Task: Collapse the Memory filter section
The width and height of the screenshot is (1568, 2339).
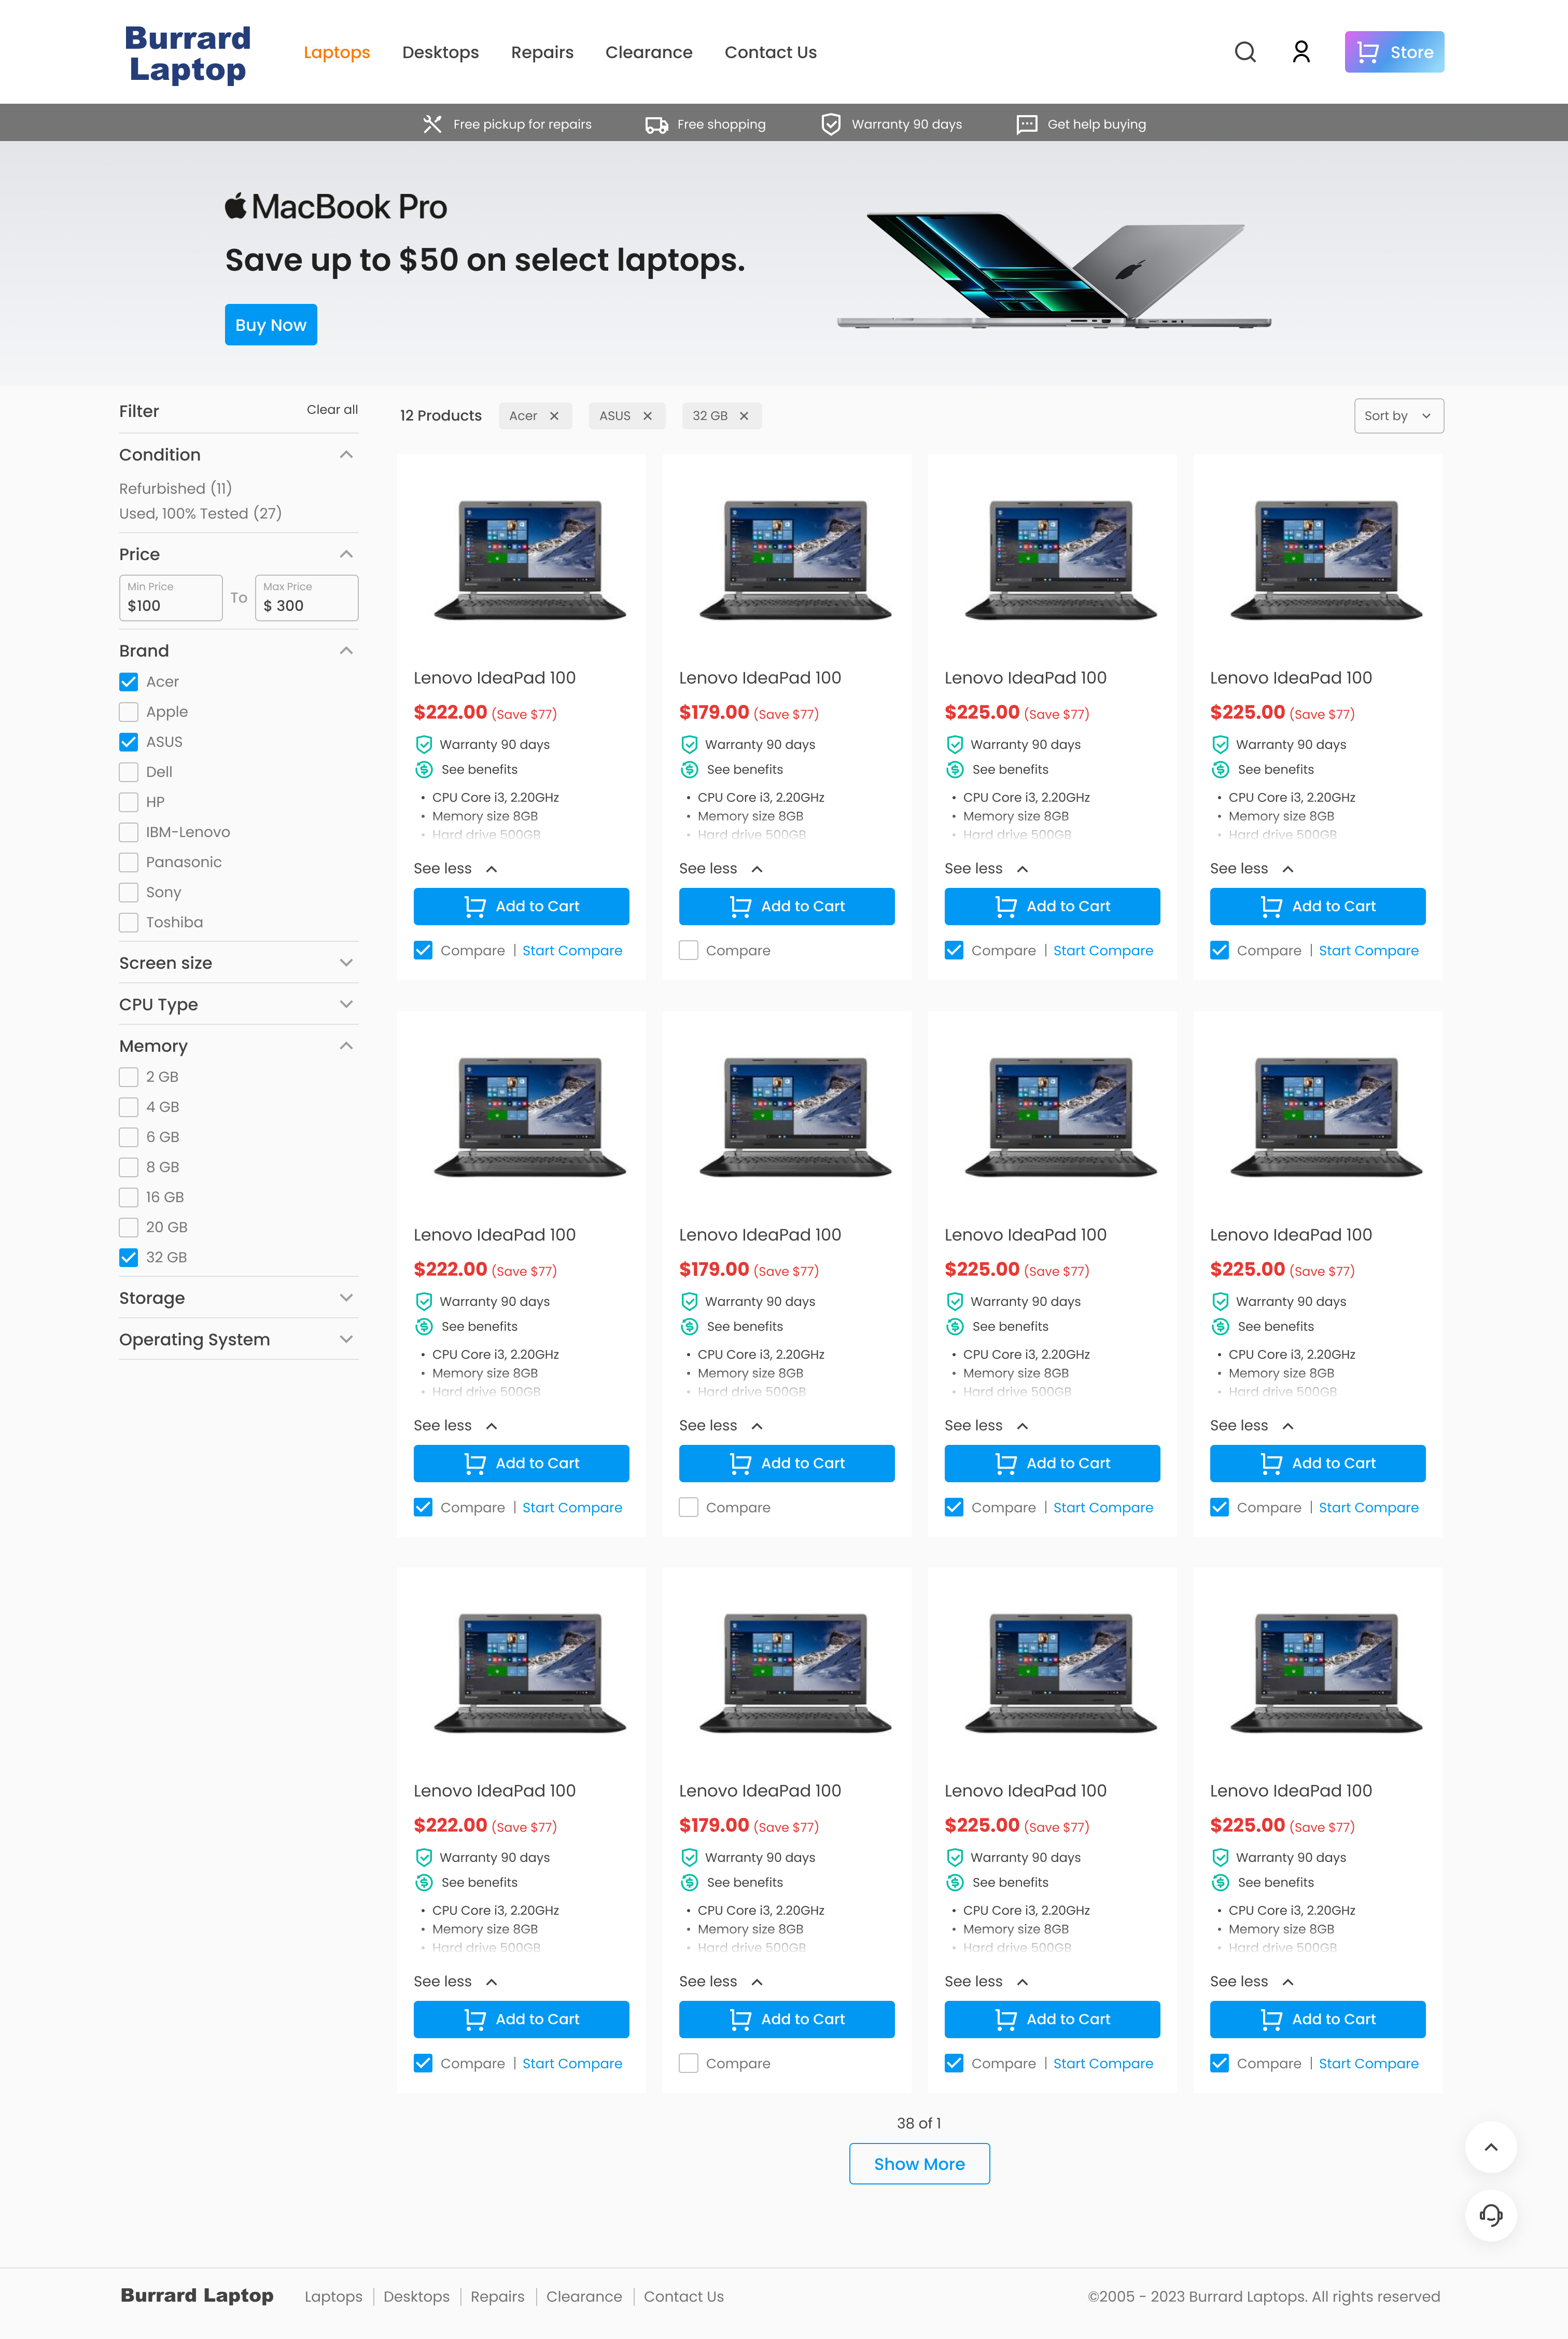Action: [346, 1046]
